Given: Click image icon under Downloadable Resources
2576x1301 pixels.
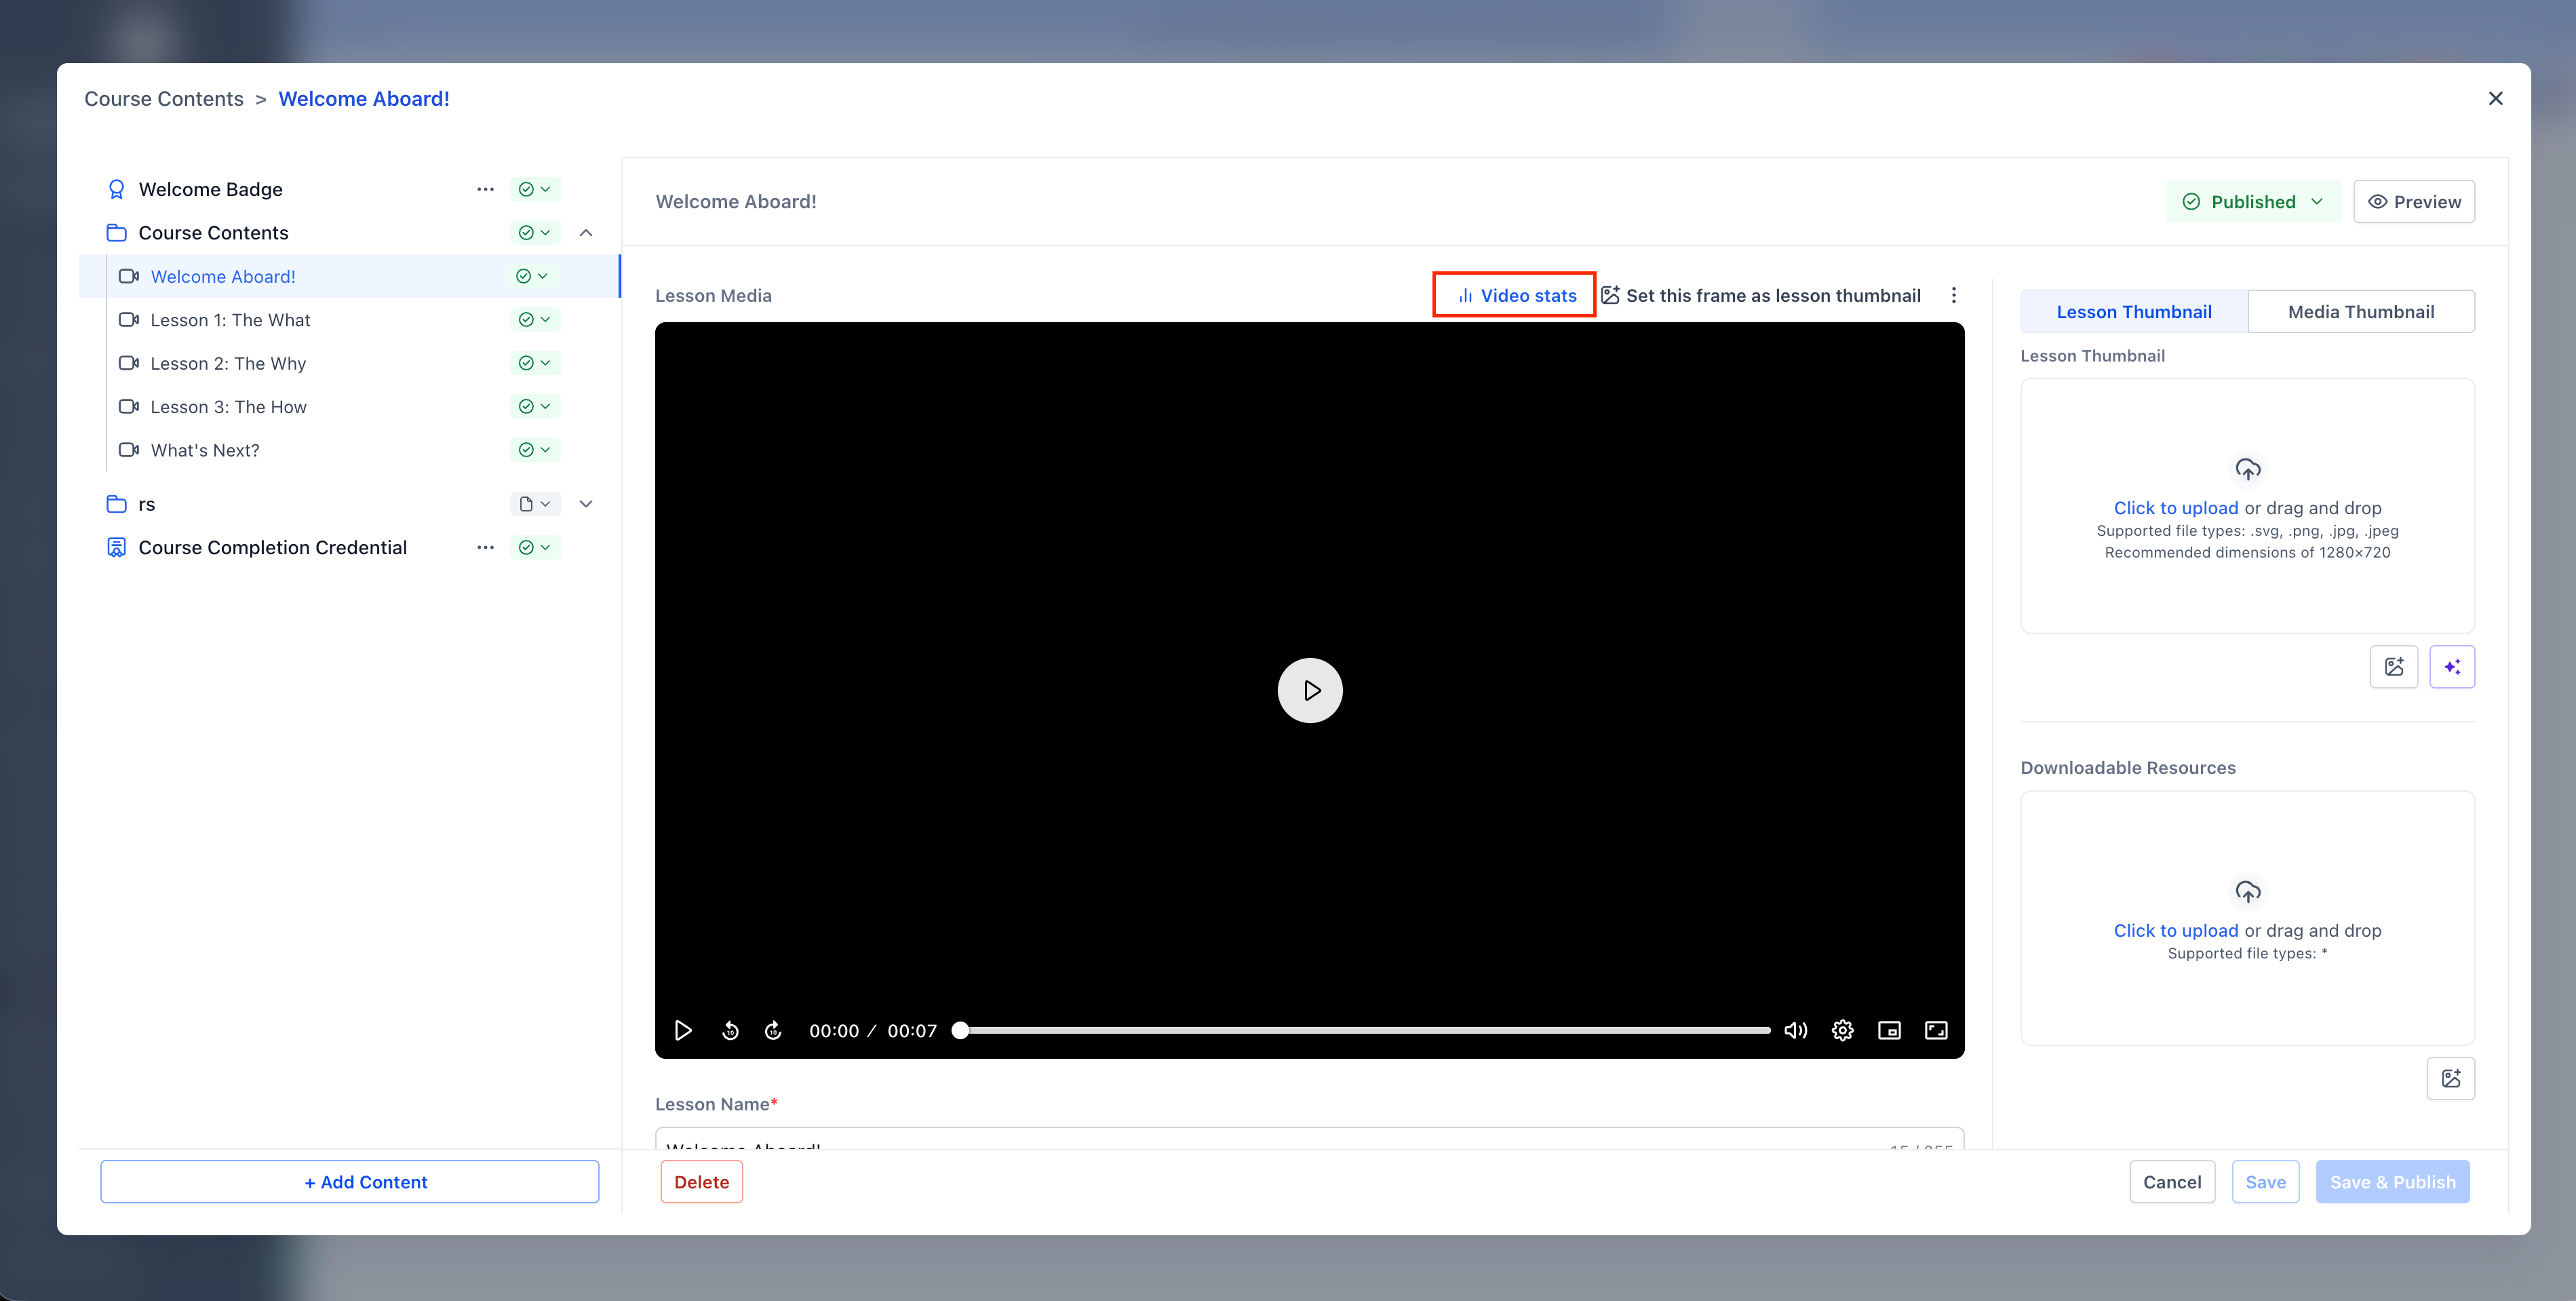Looking at the screenshot, I should [x=2450, y=1078].
